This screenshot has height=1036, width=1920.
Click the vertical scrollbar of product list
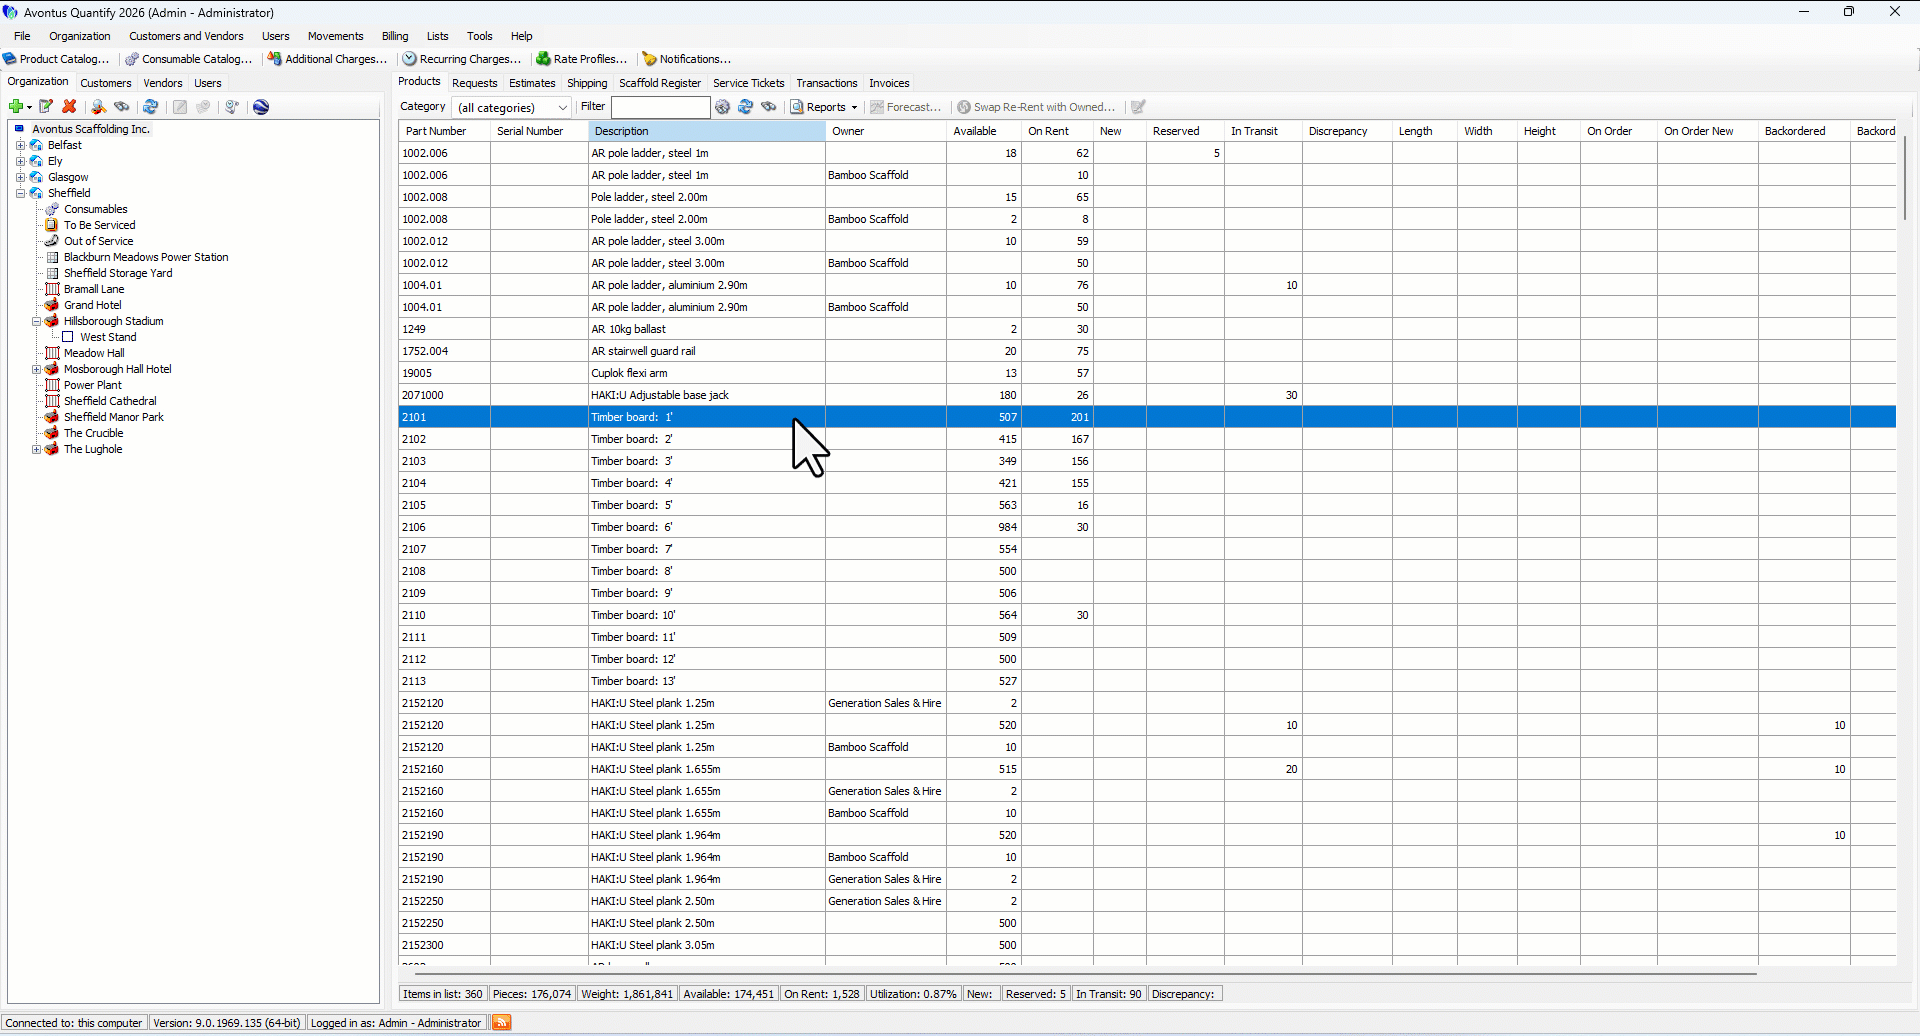tap(1904, 180)
